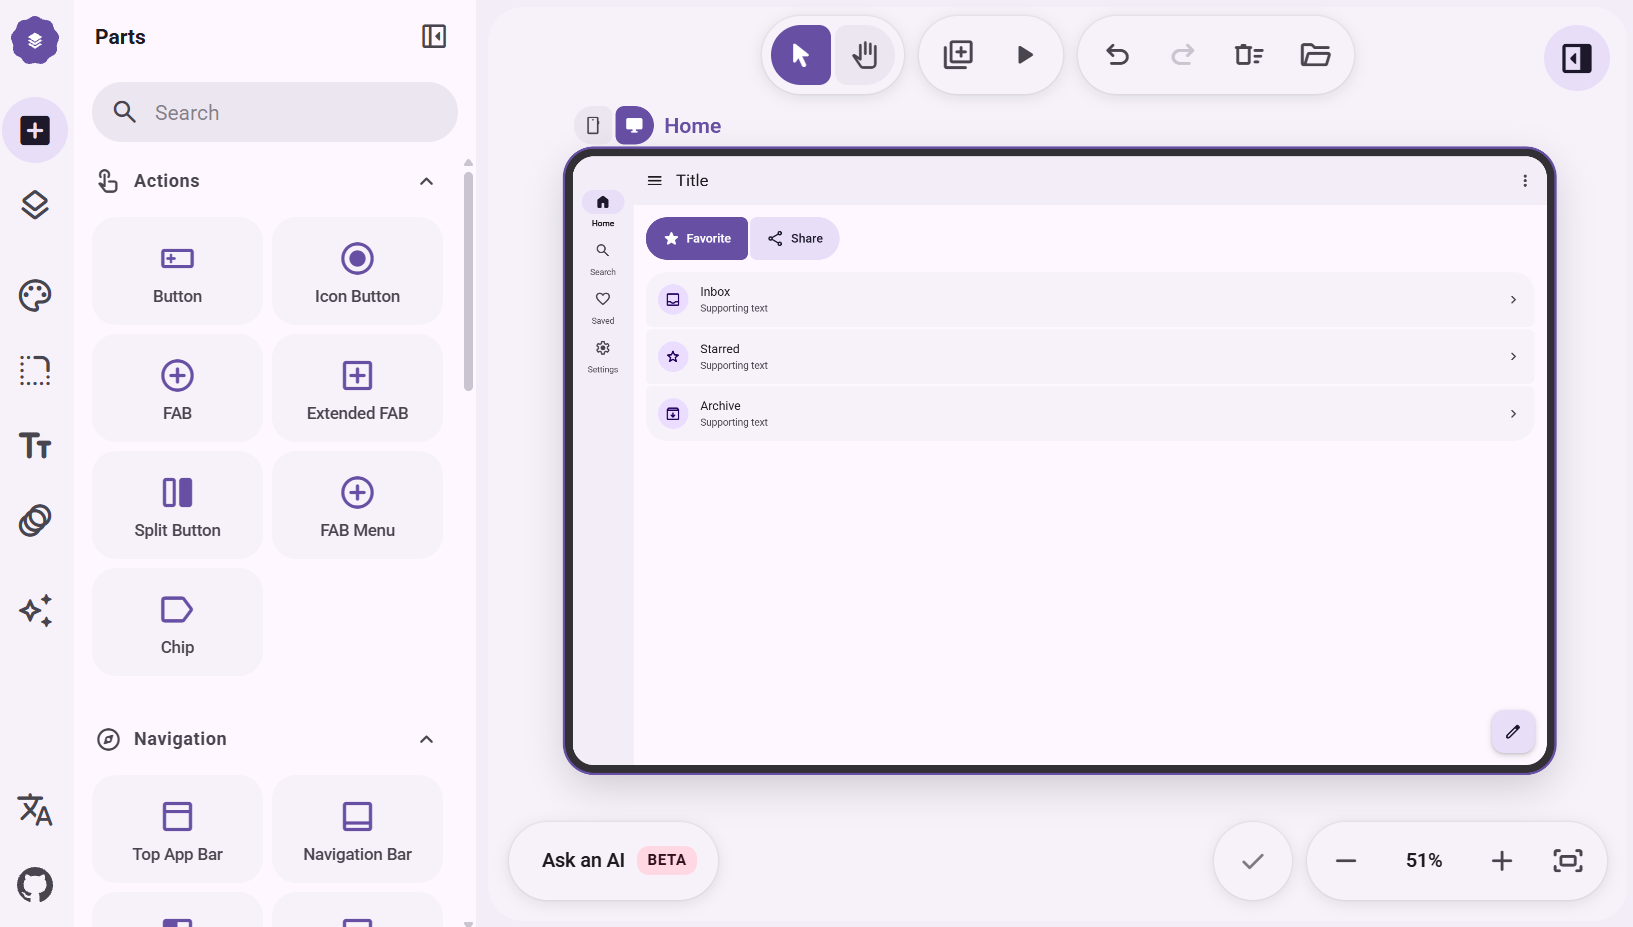Select Saved in canvas navigation rail
The width and height of the screenshot is (1633, 927).
603,308
